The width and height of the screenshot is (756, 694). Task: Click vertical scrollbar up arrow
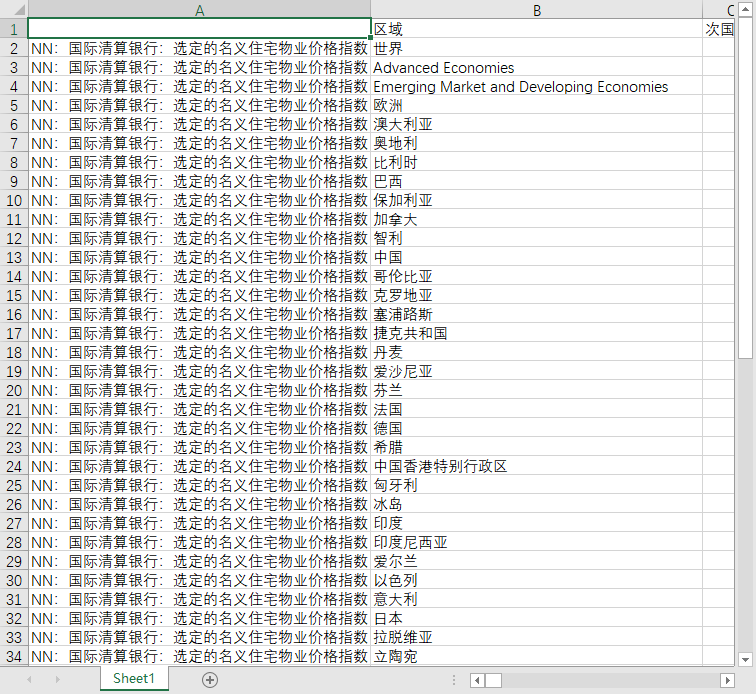745,9
